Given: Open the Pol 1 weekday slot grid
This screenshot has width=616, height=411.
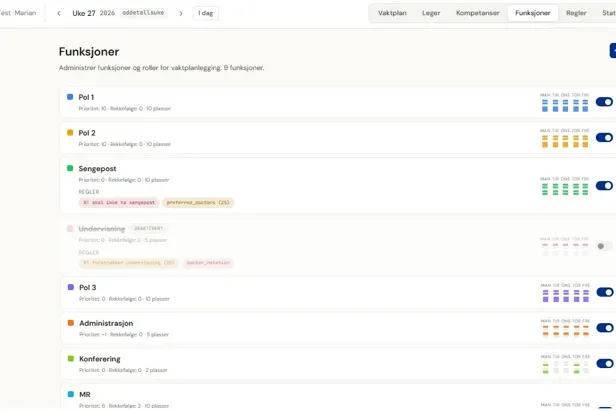Looking at the screenshot, I should (x=565, y=103).
